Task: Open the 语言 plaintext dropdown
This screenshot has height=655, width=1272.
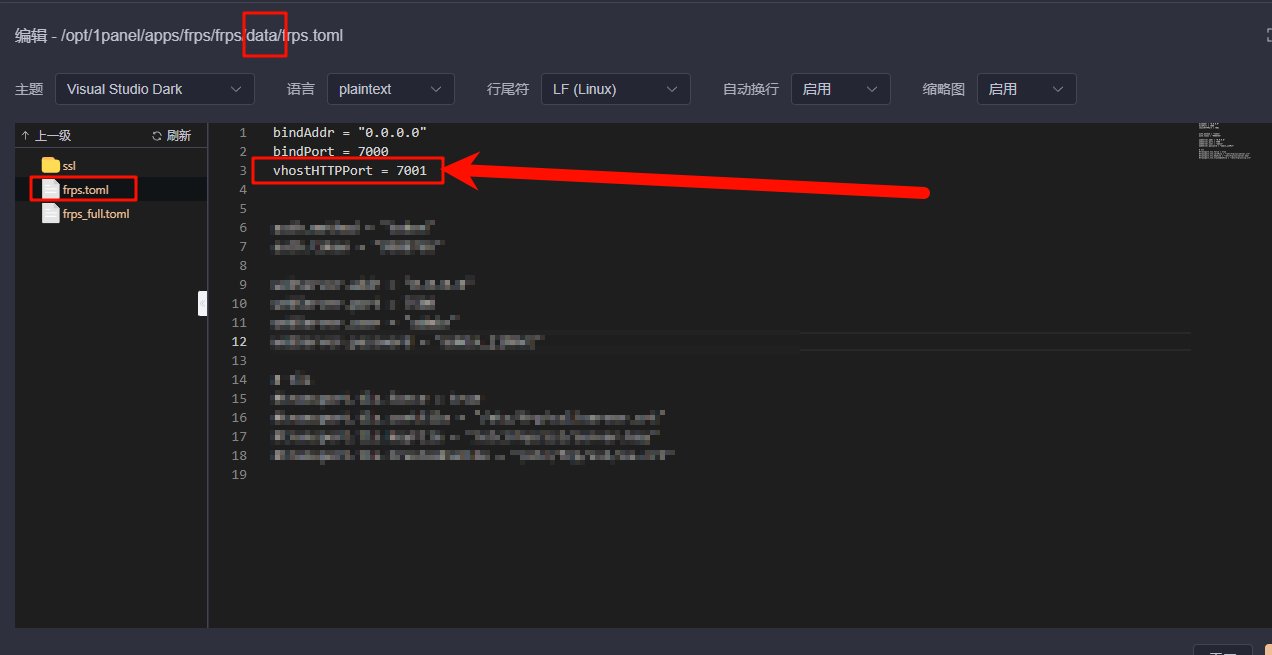Action: [390, 89]
